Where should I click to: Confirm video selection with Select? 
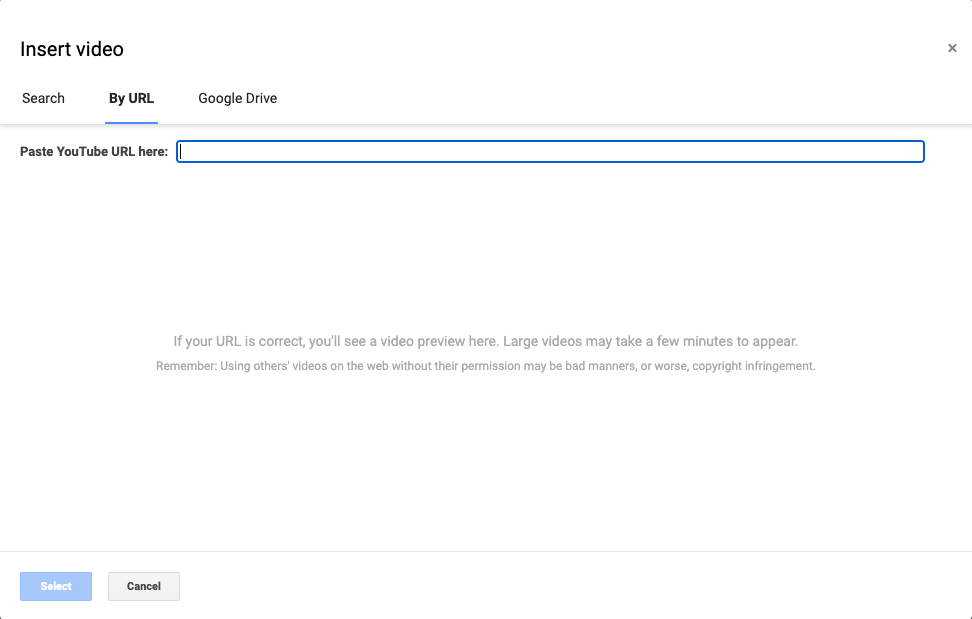(x=55, y=586)
